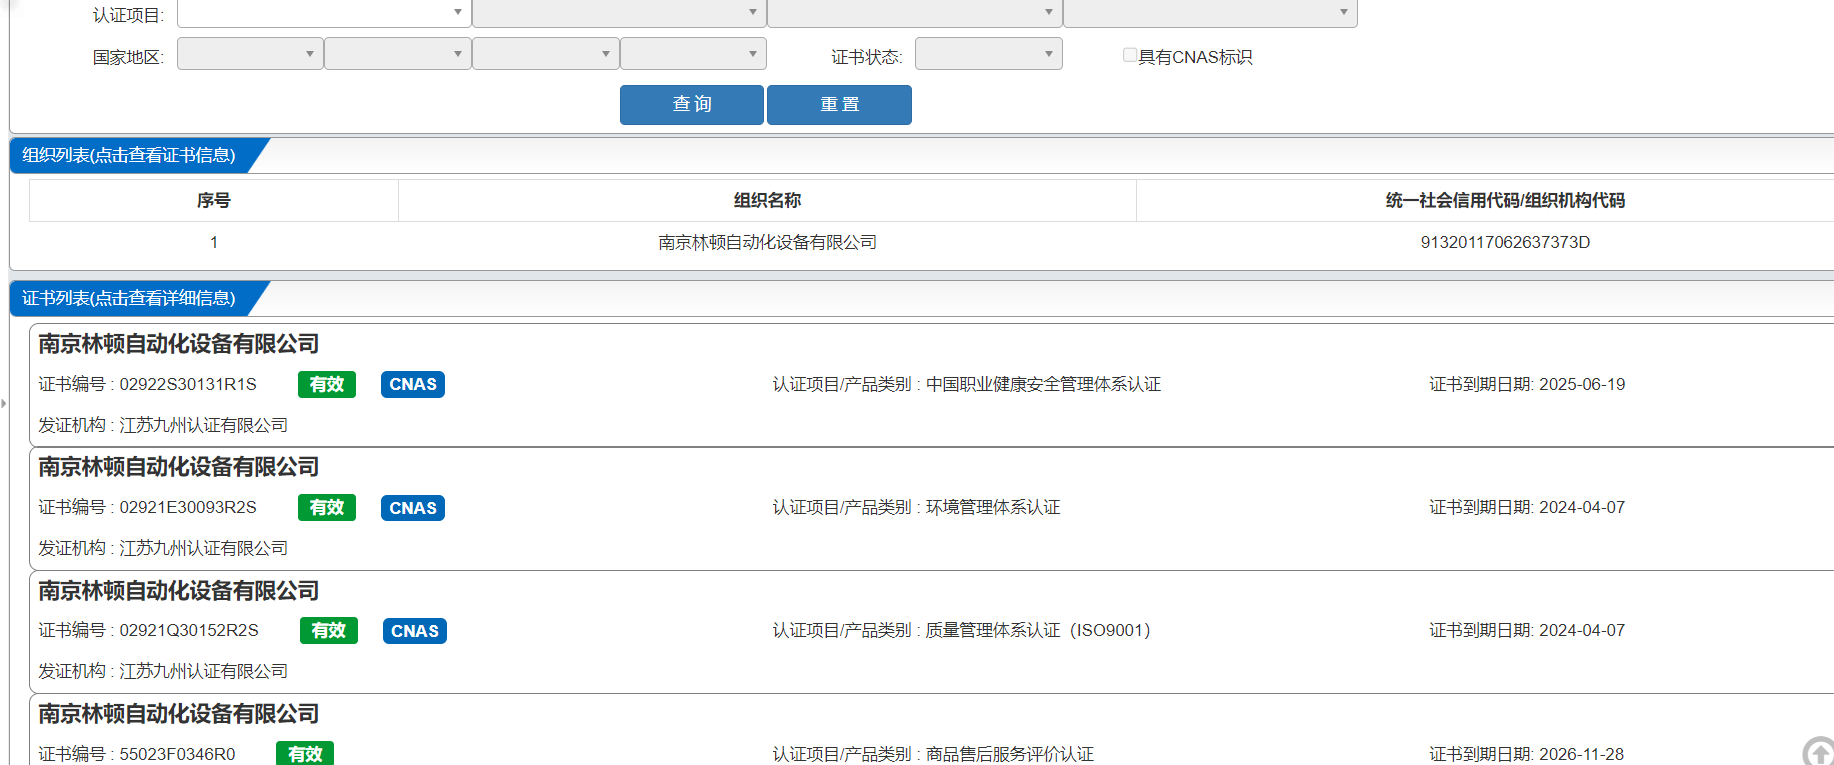The height and width of the screenshot is (765, 1834).
Task: Click expiry date 2026-11-28
Action: [x=1581, y=754]
